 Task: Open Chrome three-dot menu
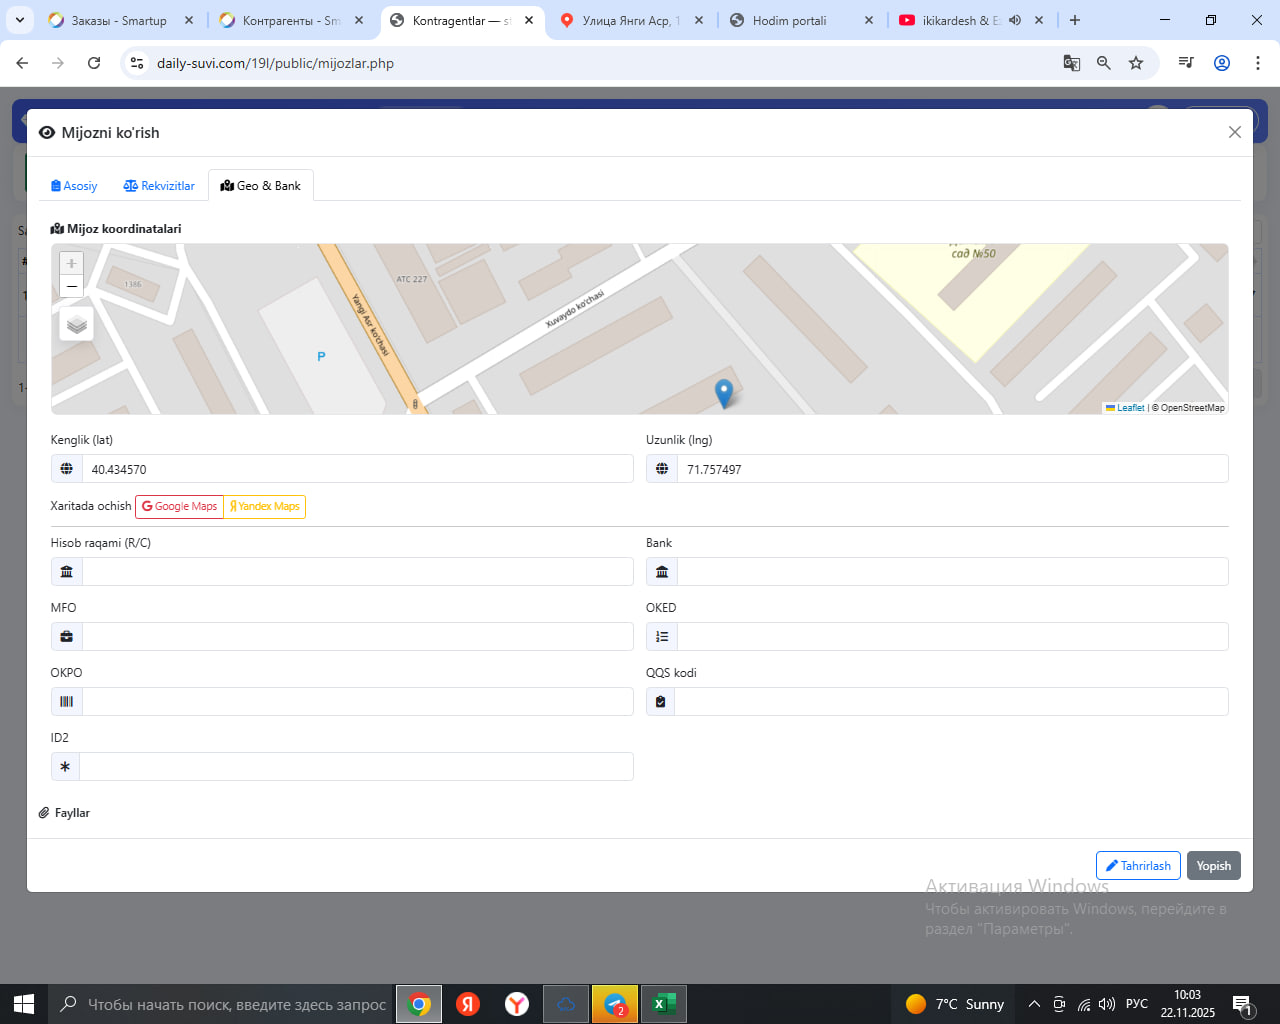tap(1257, 63)
